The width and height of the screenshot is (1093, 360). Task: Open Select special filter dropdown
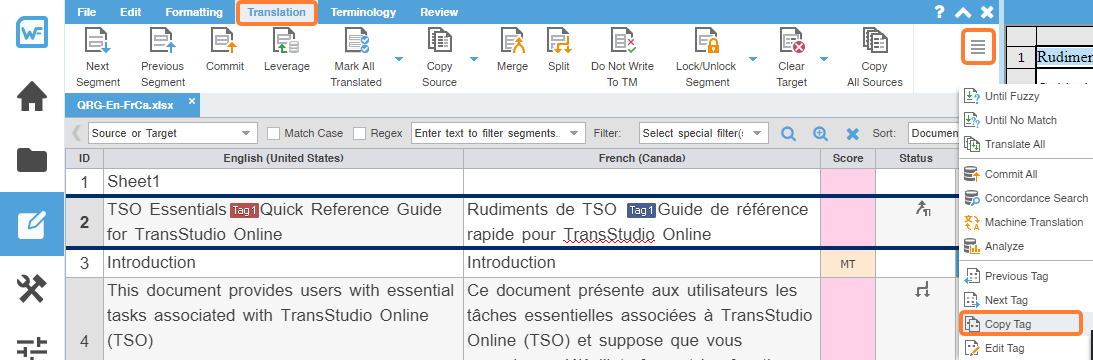pos(703,133)
